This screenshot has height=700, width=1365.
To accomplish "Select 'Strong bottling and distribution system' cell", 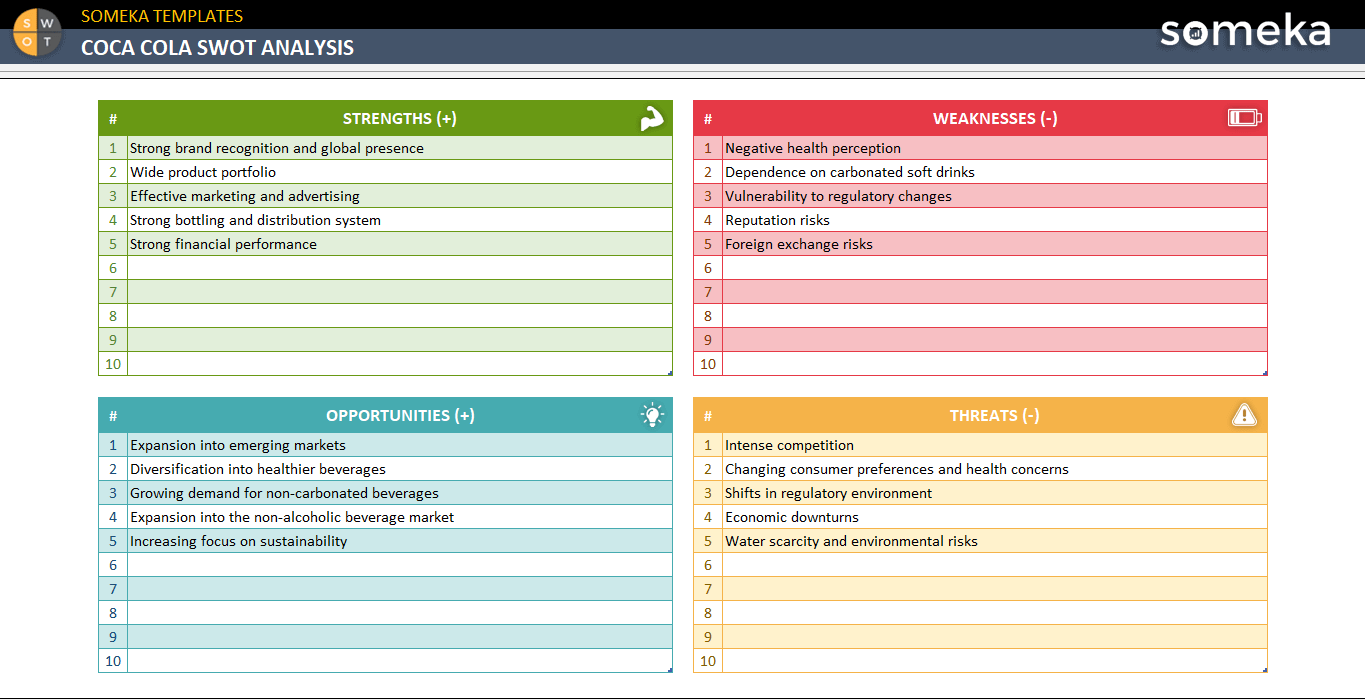I will point(400,220).
